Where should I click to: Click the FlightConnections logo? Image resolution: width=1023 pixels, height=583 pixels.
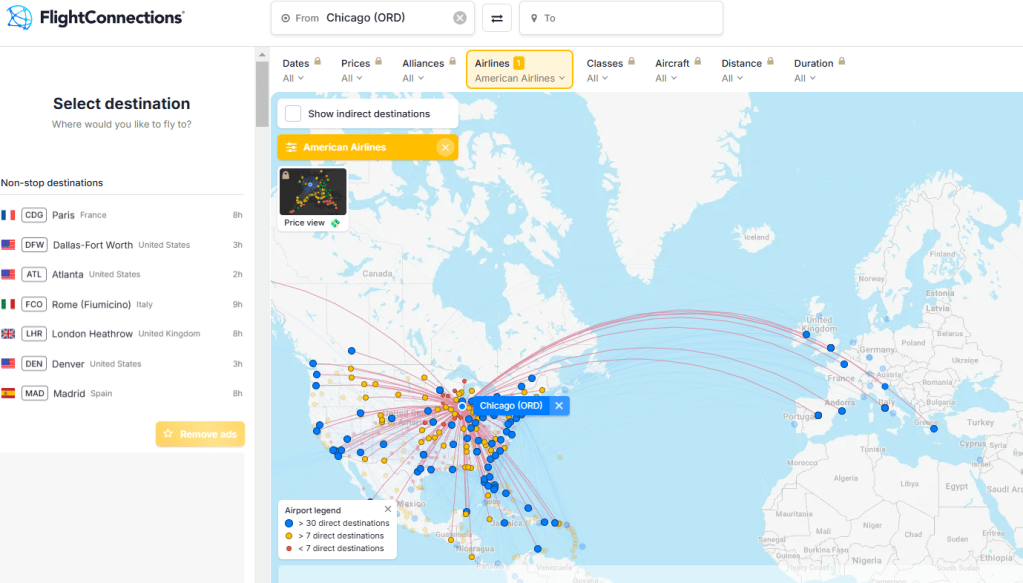(x=96, y=17)
